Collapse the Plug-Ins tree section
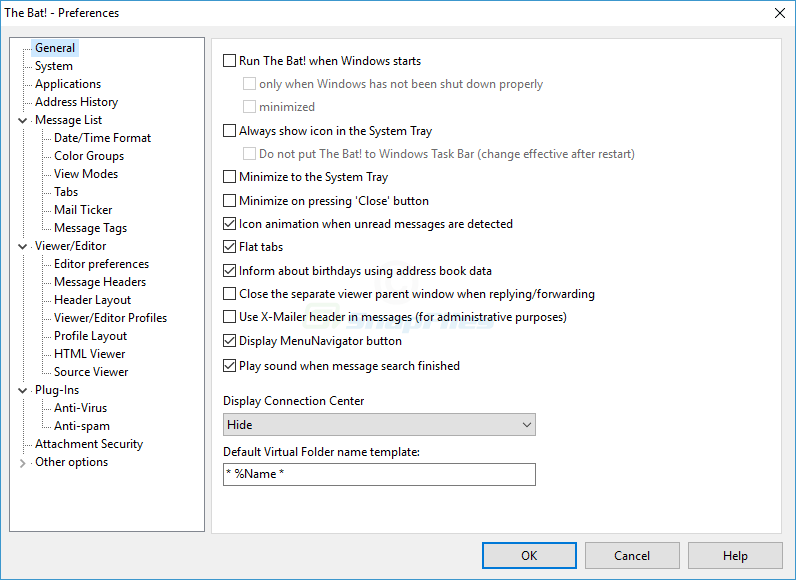 [x=22, y=391]
